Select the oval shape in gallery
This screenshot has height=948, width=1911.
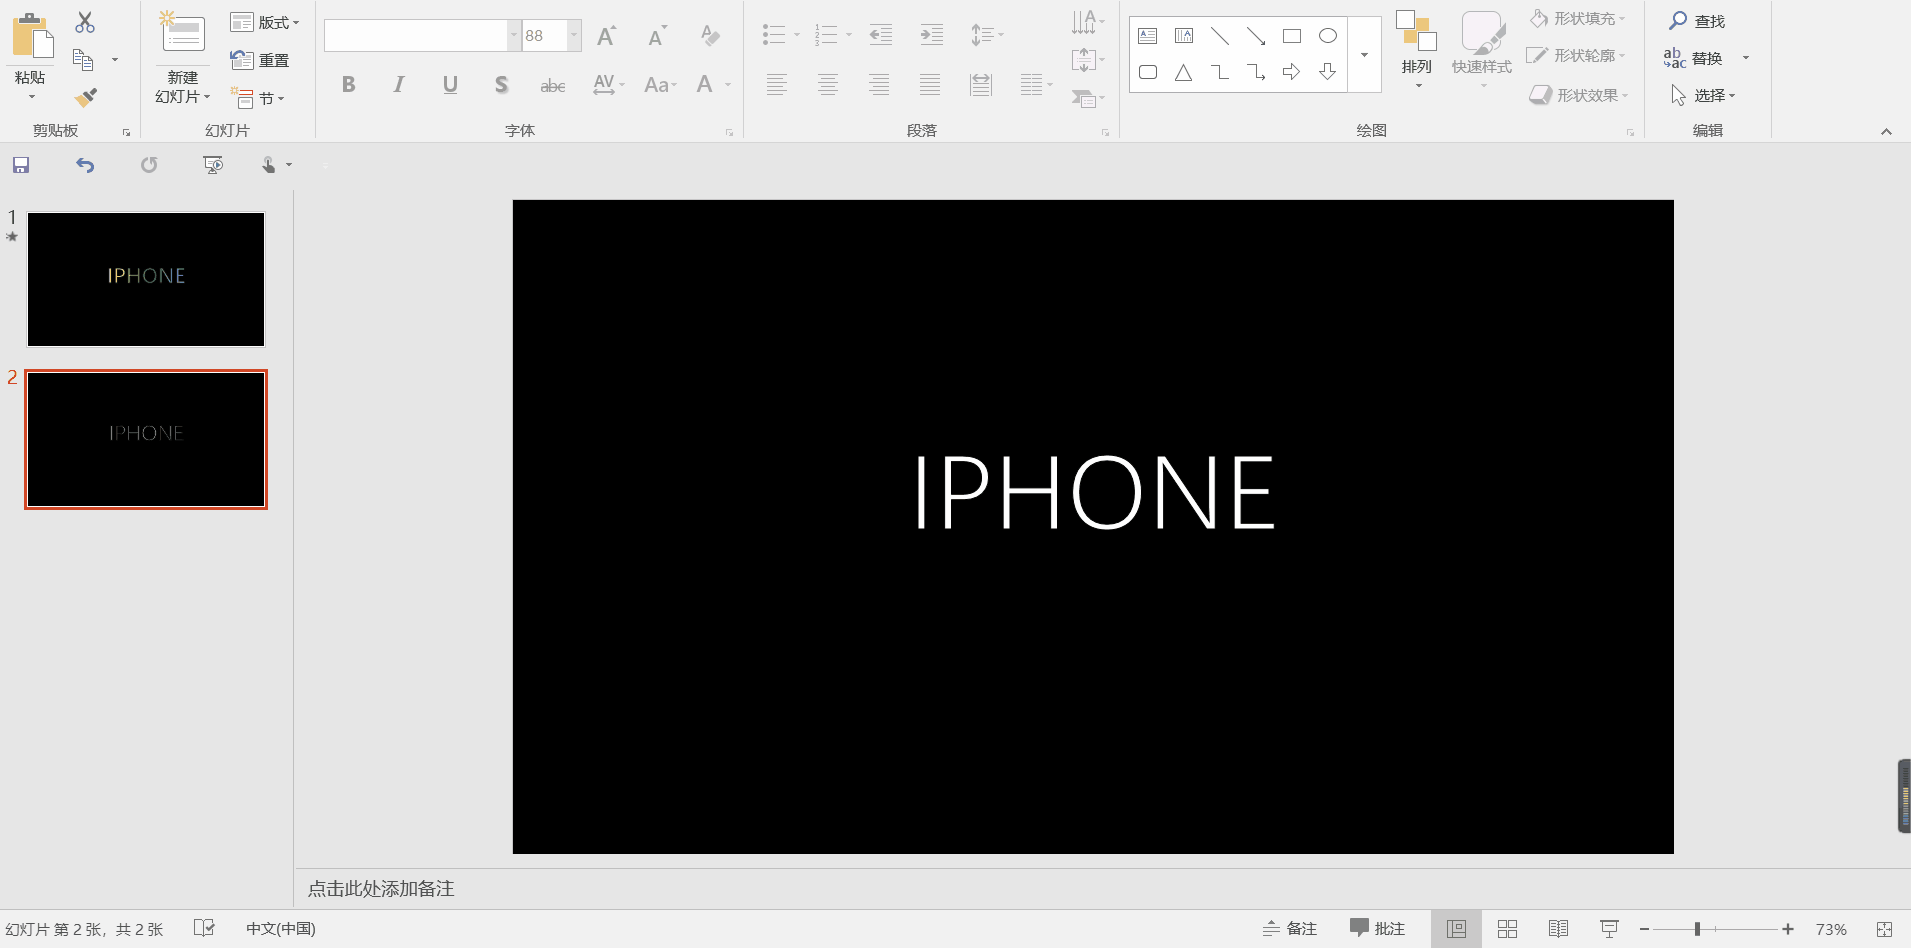point(1328,36)
